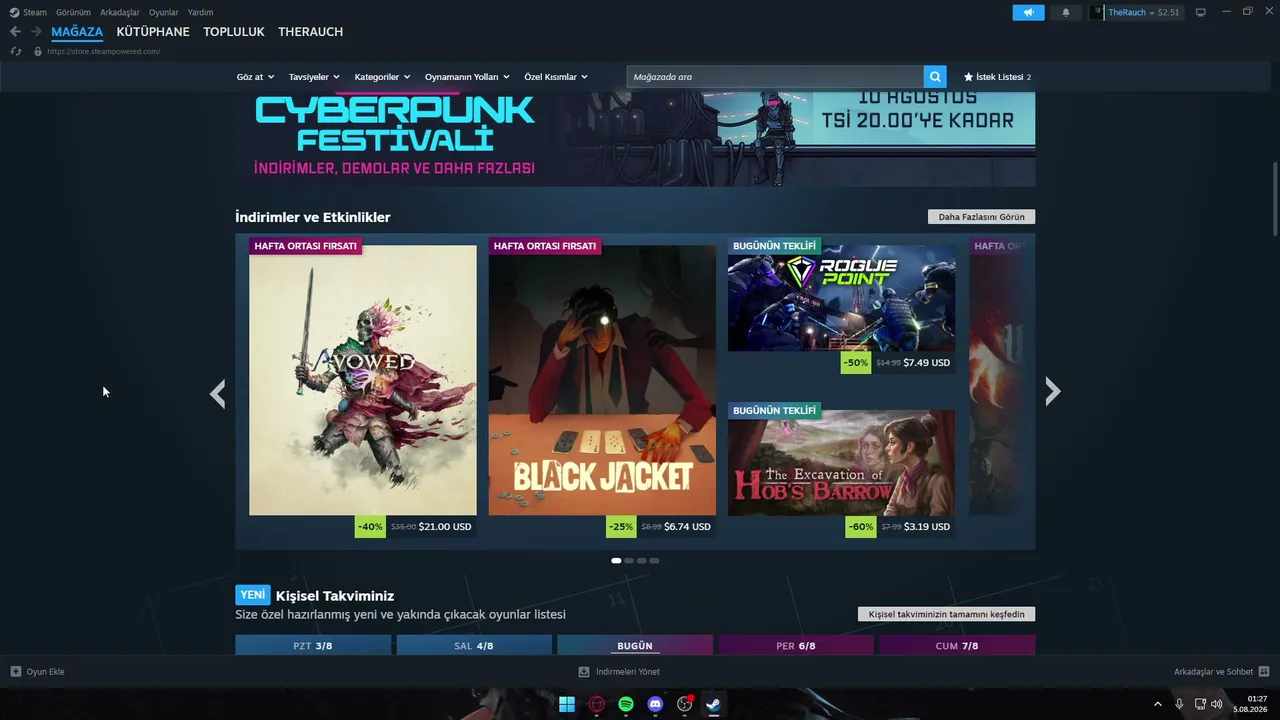Select the BUGÜN day tab
1280x720 pixels.
click(635, 645)
